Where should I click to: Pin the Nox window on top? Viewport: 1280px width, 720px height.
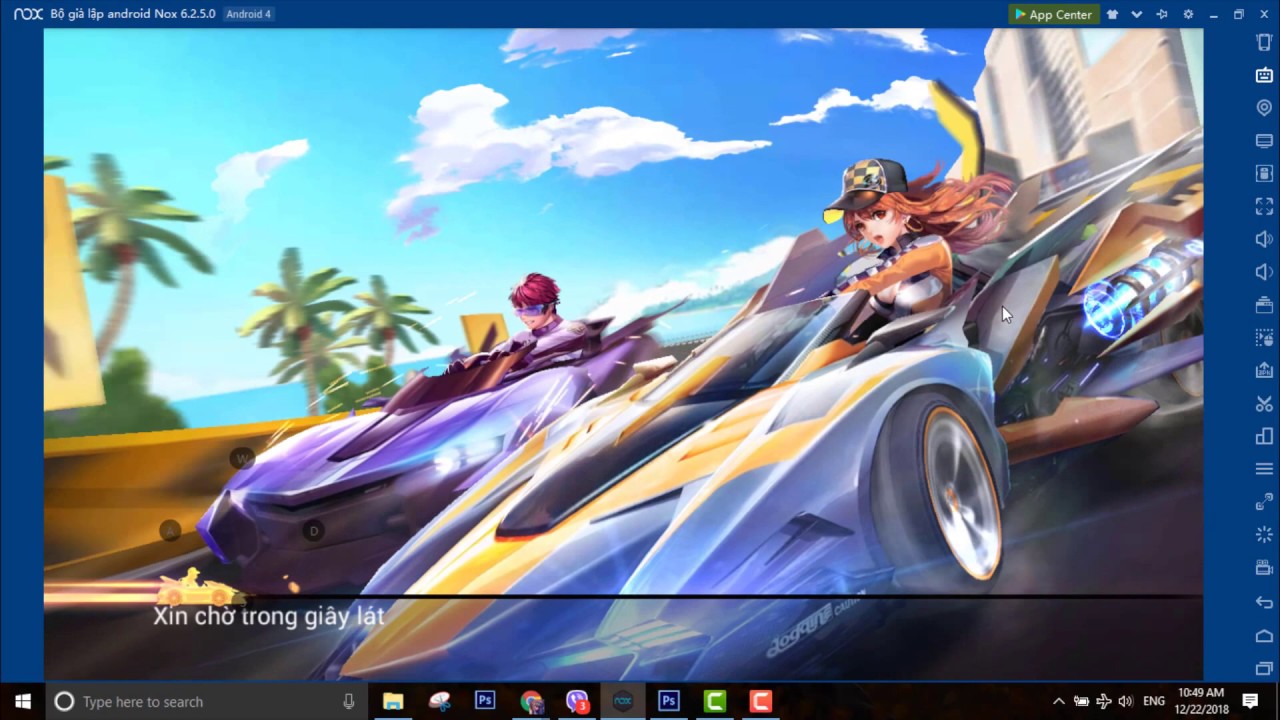[1162, 14]
